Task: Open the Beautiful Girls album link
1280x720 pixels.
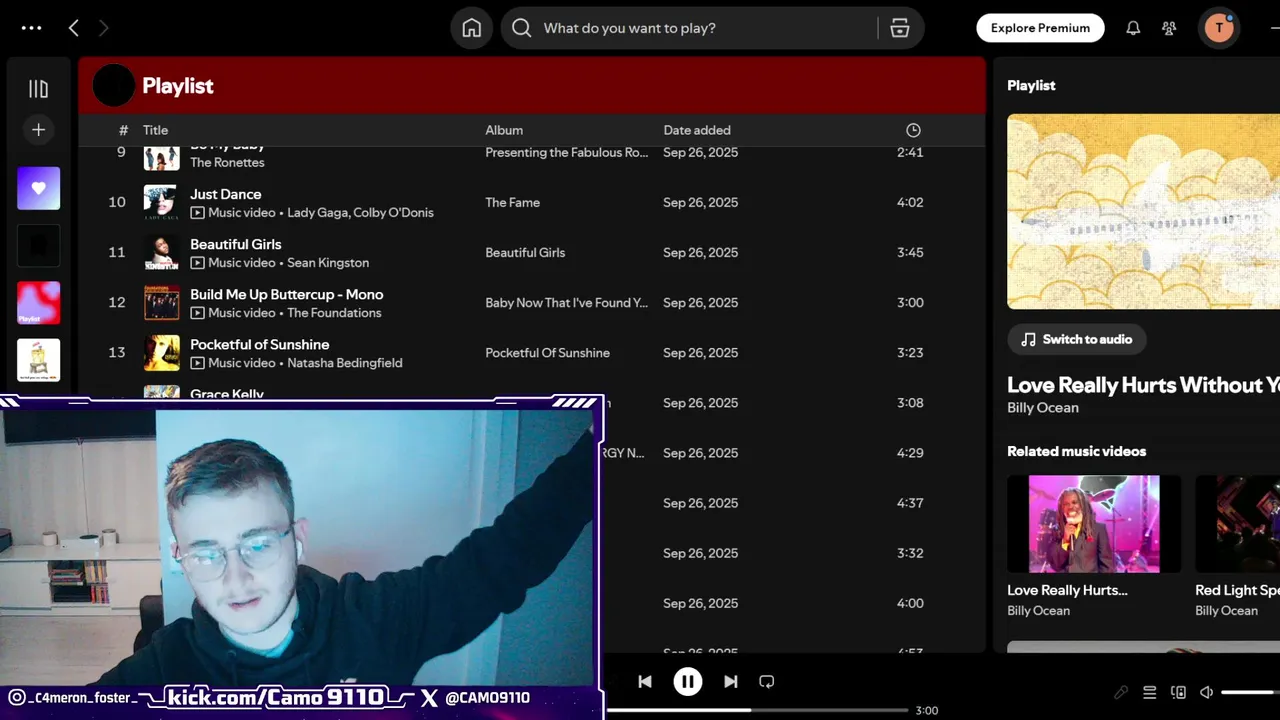Action: tap(525, 252)
